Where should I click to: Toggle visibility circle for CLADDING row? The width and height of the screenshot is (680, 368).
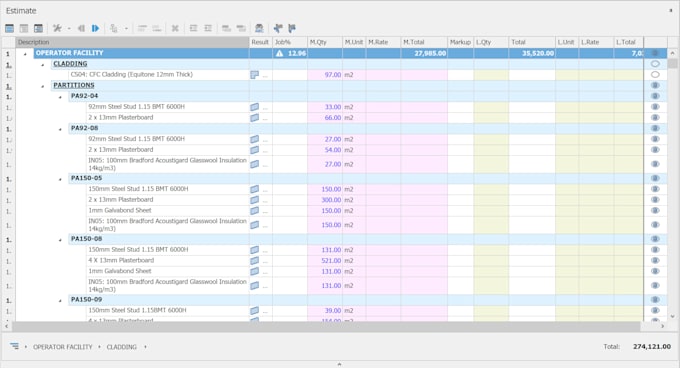655,64
